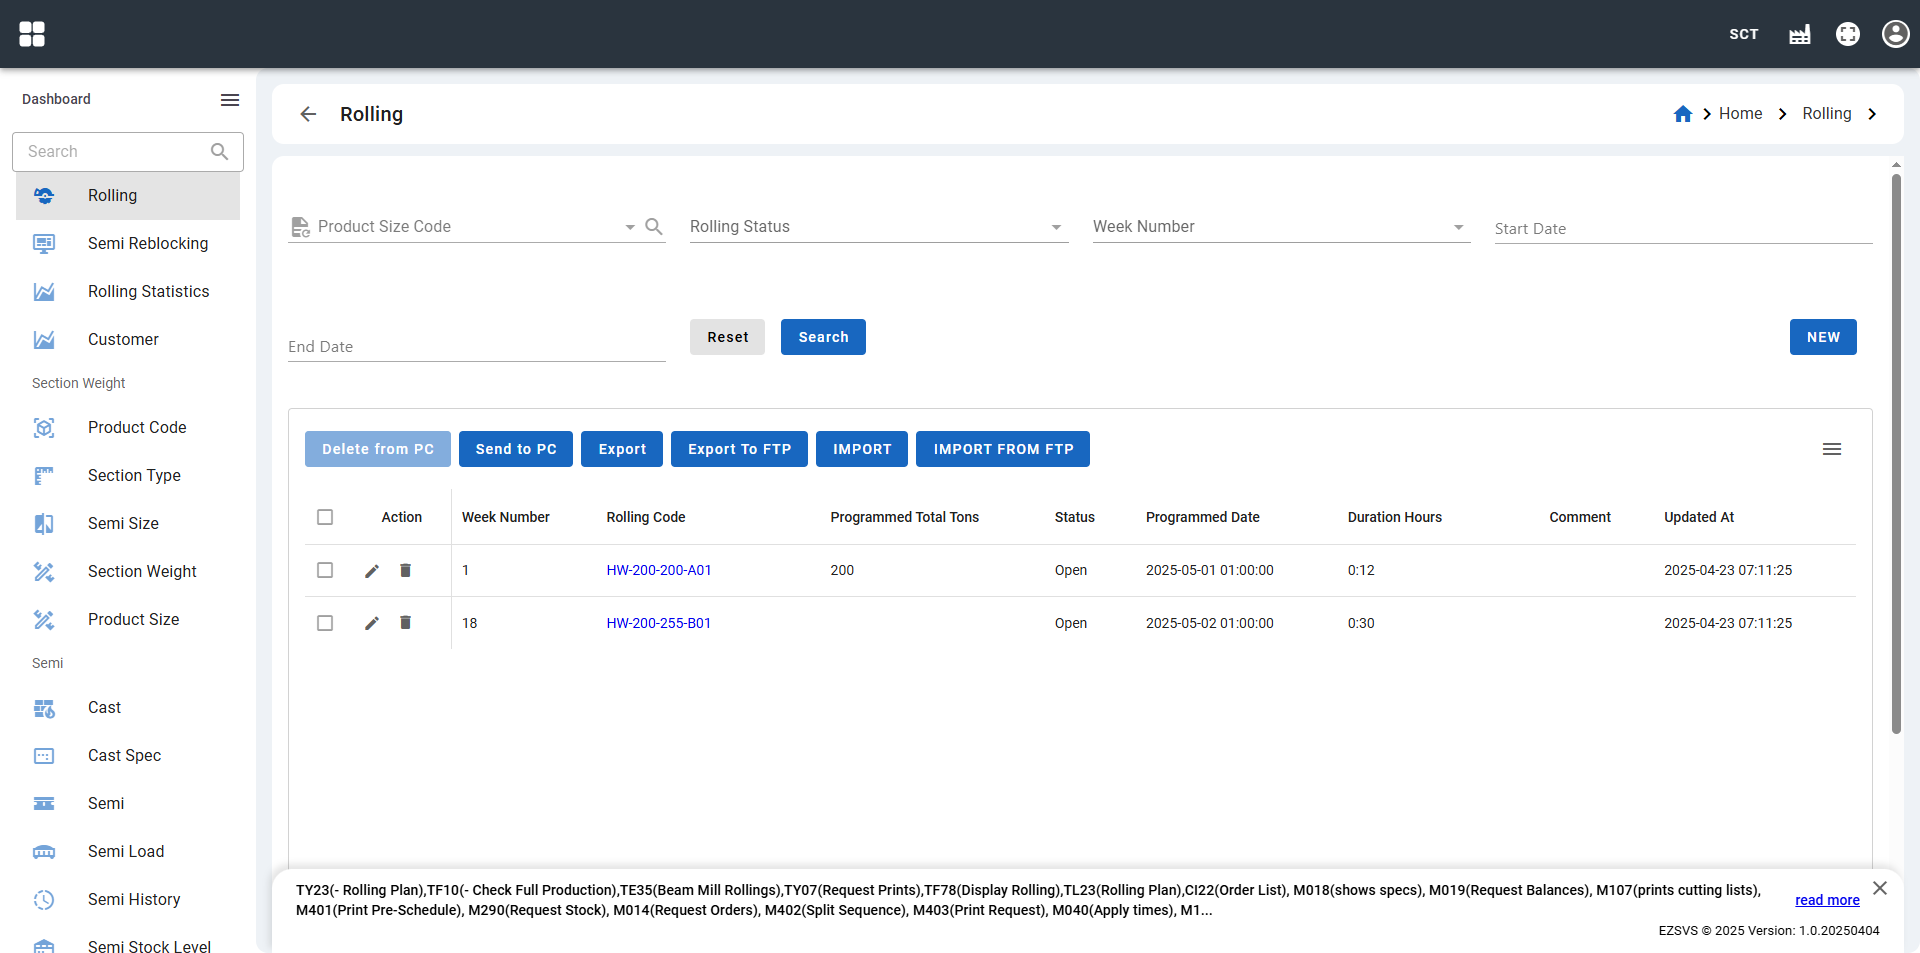The image size is (1920, 953).
Task: Select the checkbox for week 18 row
Action: tap(325, 623)
